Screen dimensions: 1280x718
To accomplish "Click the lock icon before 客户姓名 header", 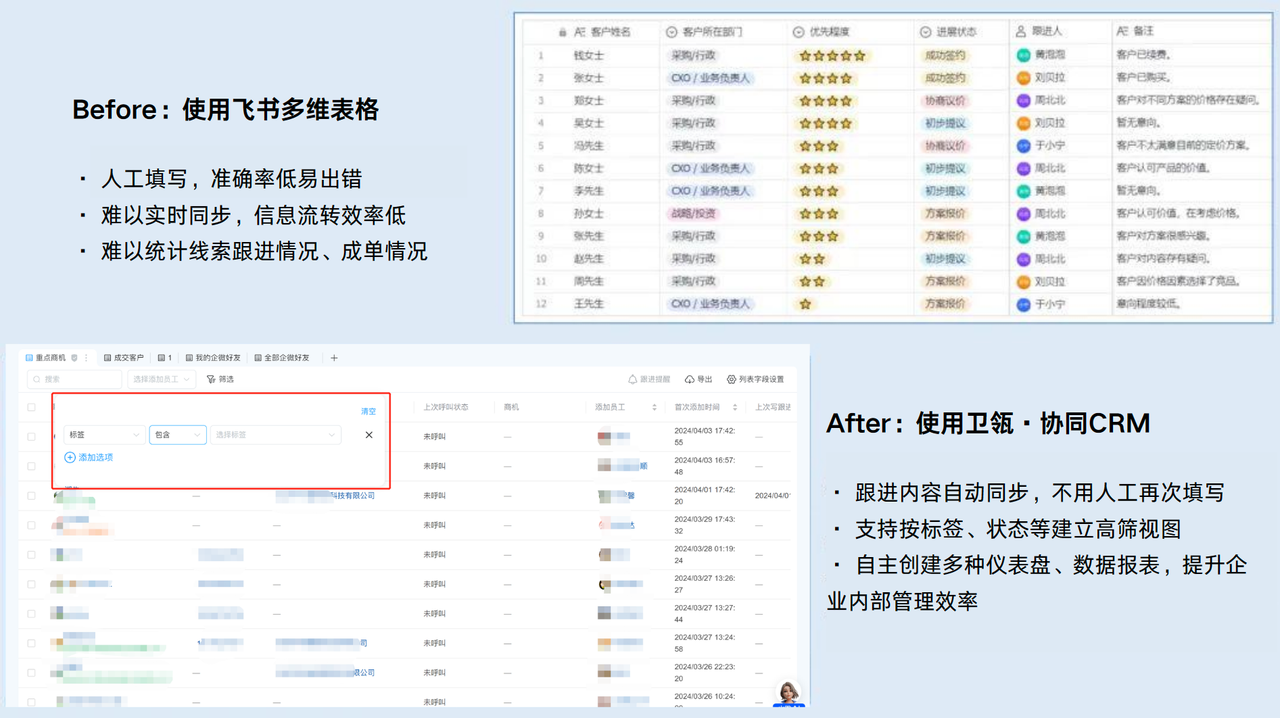I will point(563,32).
